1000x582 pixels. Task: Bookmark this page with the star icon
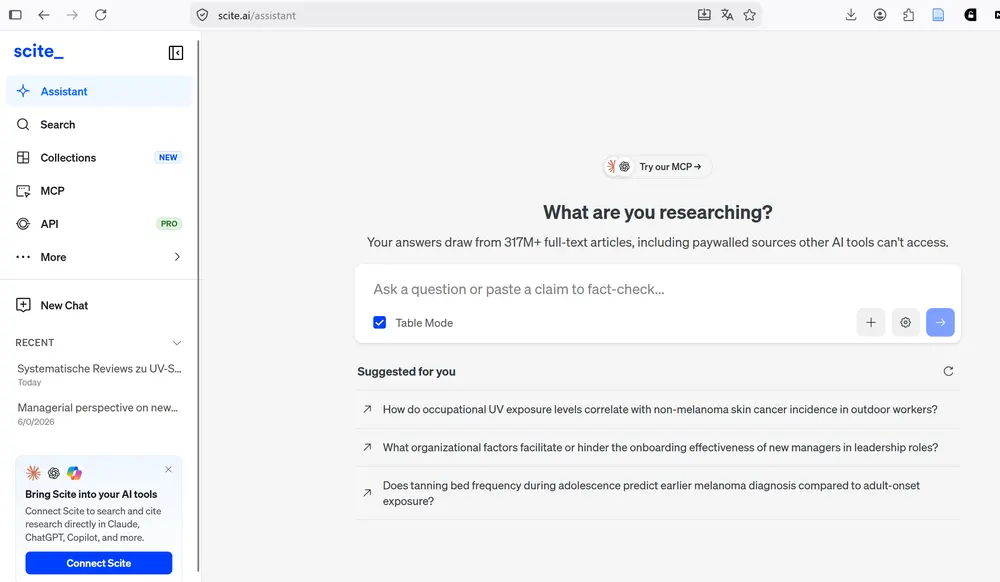pos(749,15)
